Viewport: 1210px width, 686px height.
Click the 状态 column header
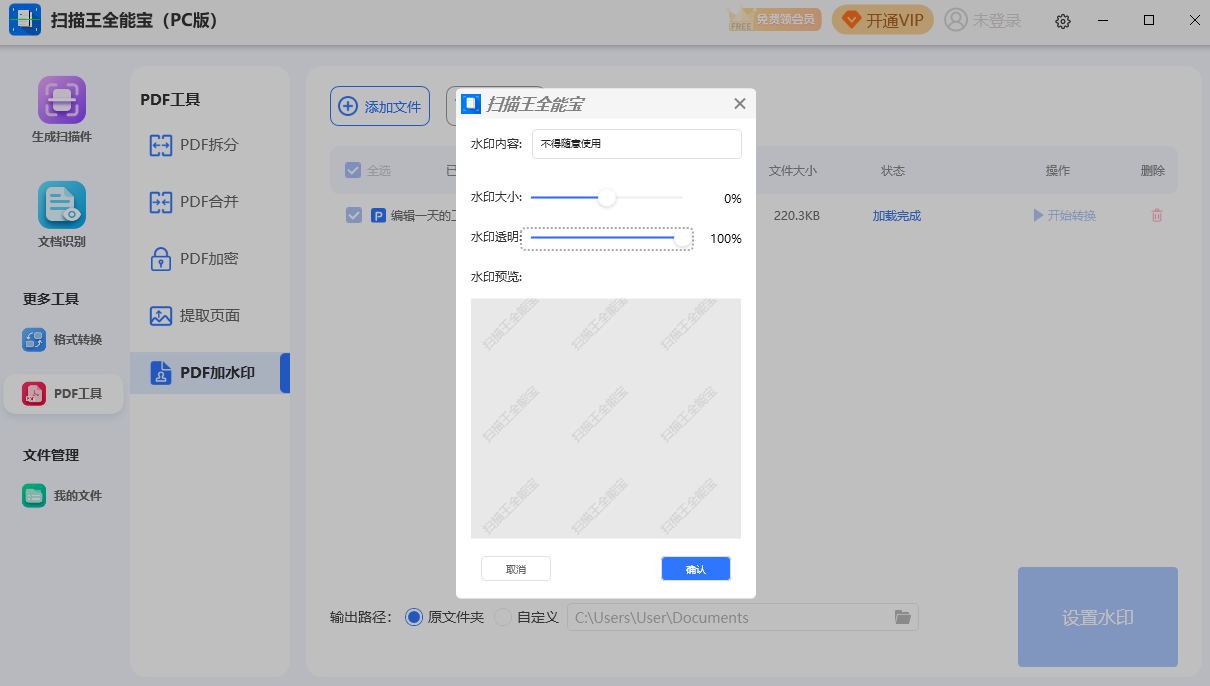(893, 171)
